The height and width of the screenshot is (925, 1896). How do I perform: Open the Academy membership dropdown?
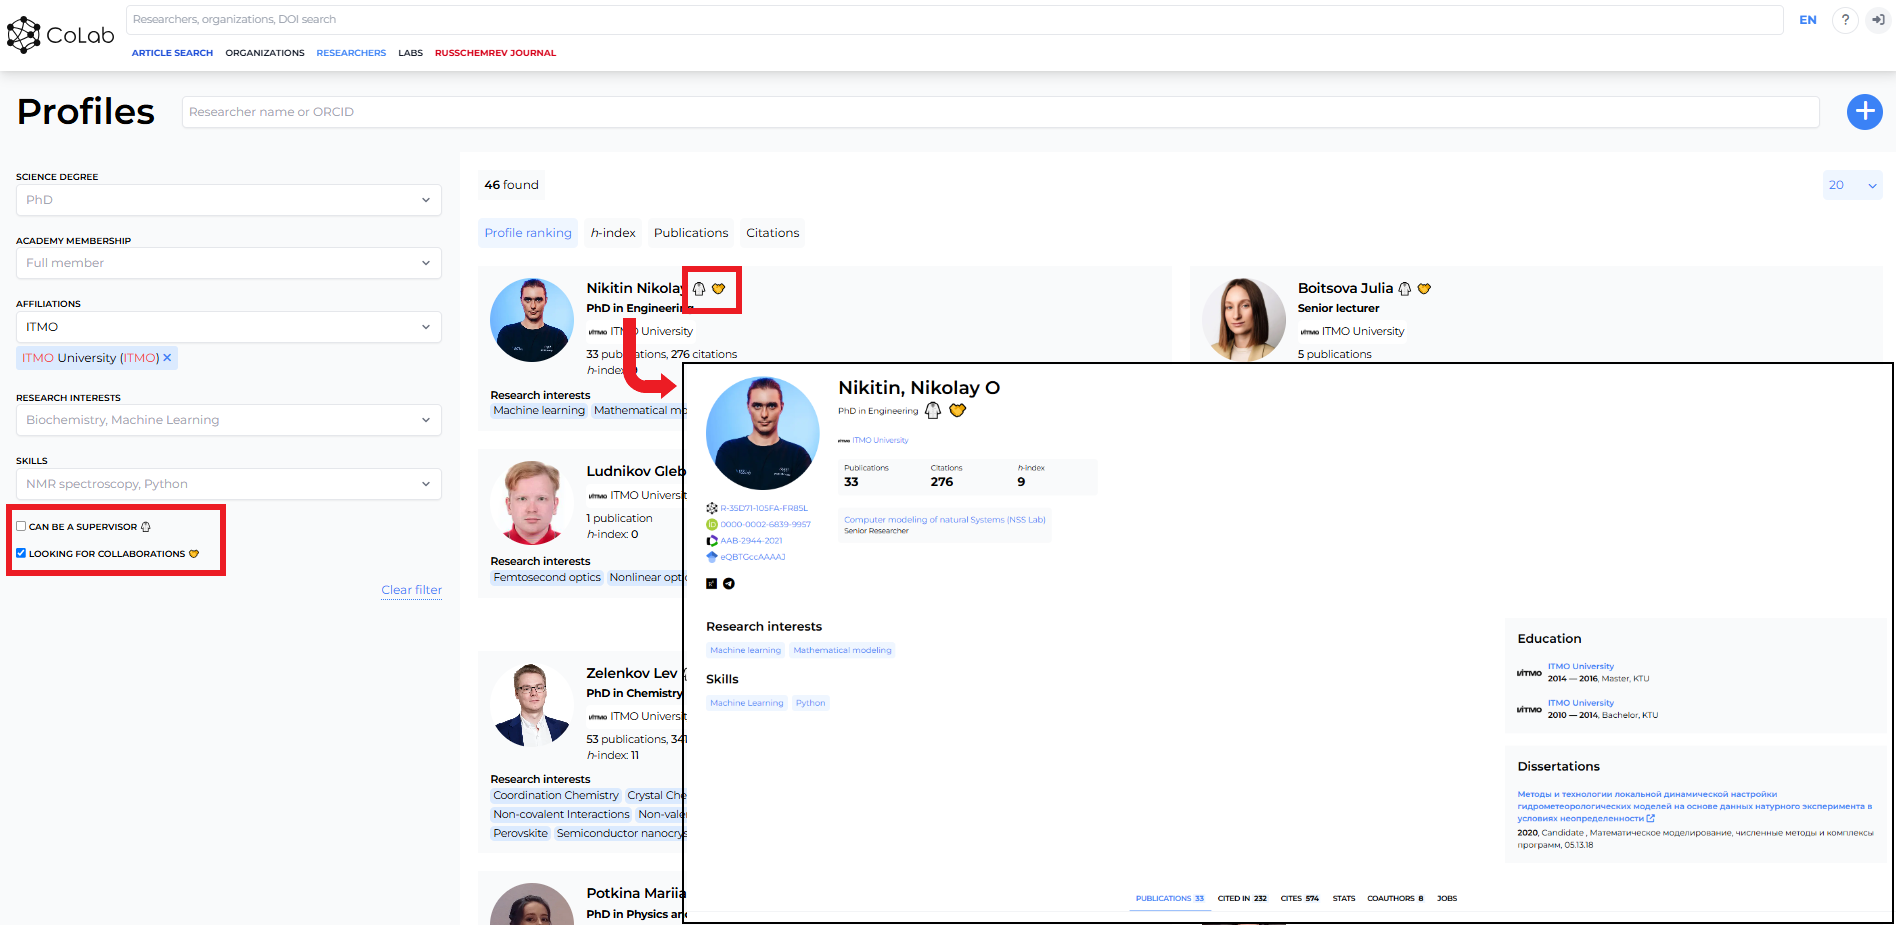[229, 263]
